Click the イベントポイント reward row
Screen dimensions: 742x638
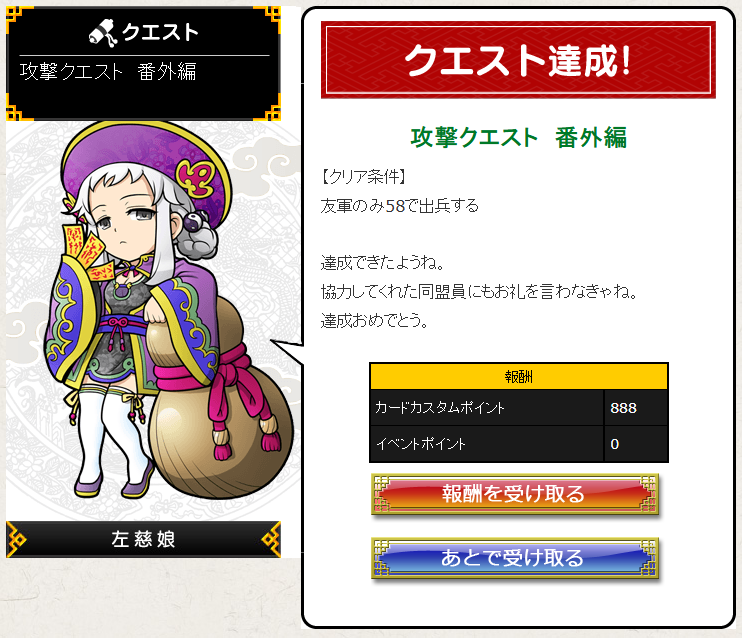tap(519, 443)
